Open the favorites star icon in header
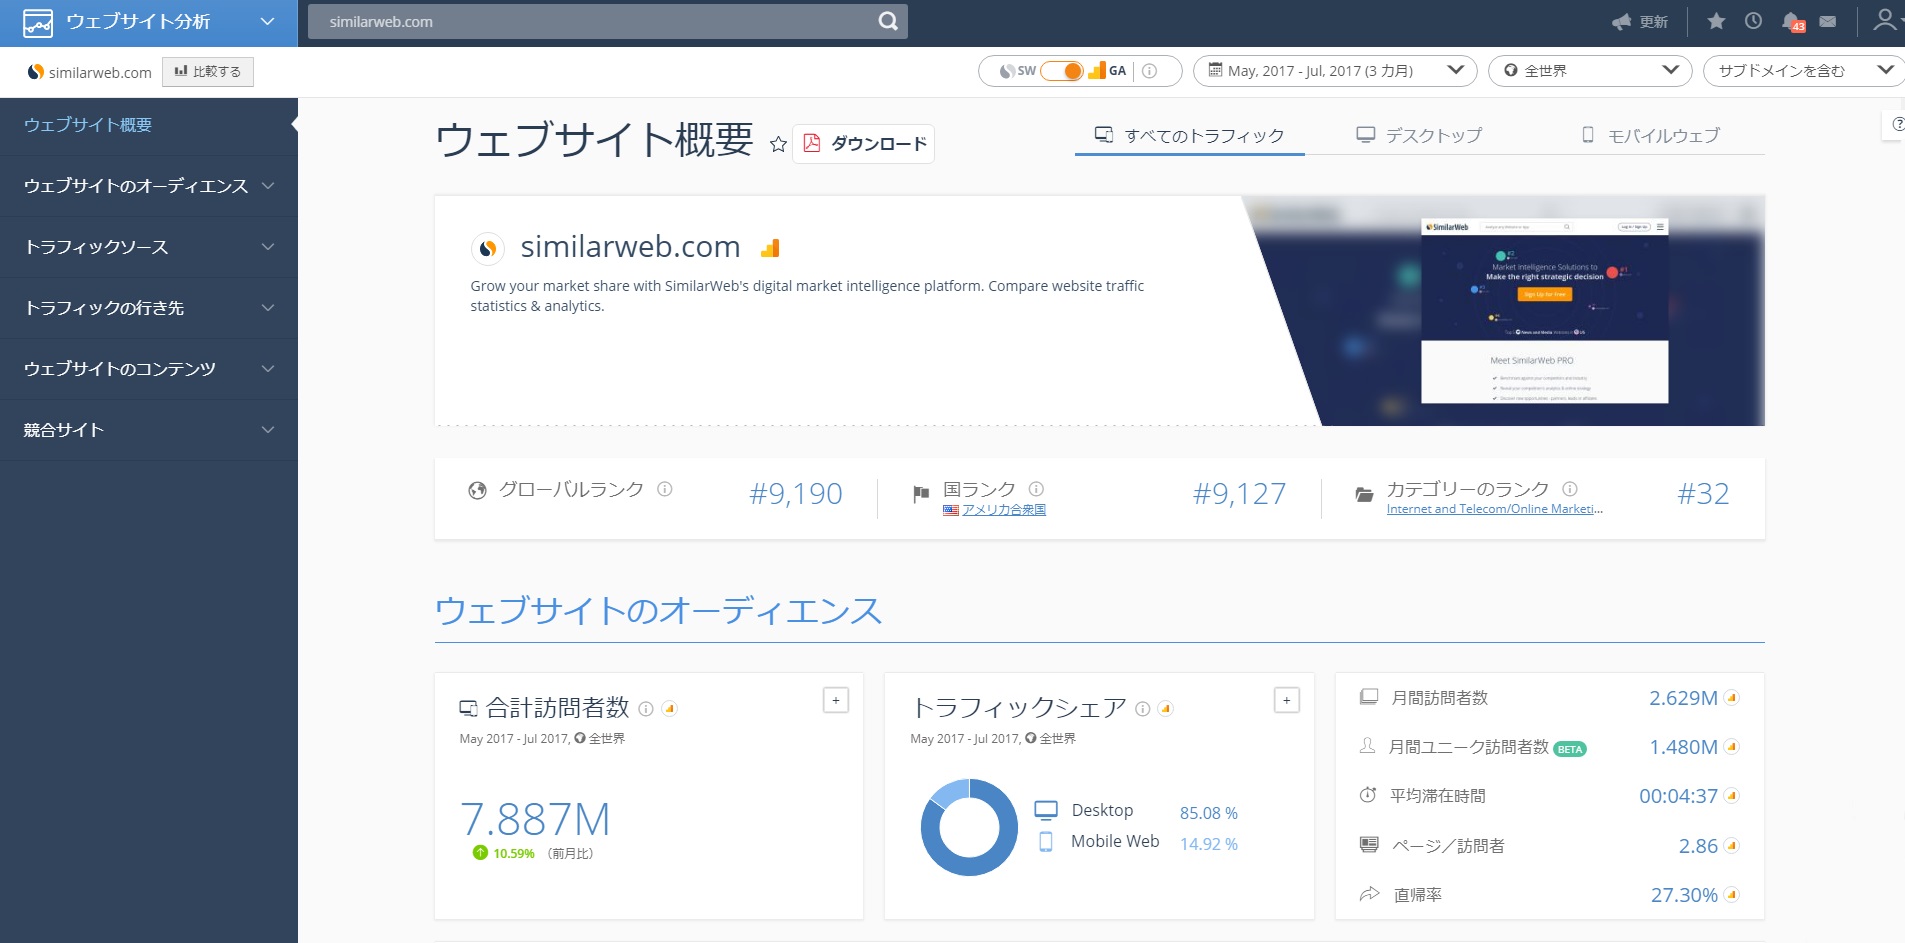This screenshot has width=1905, height=943. point(1716,21)
